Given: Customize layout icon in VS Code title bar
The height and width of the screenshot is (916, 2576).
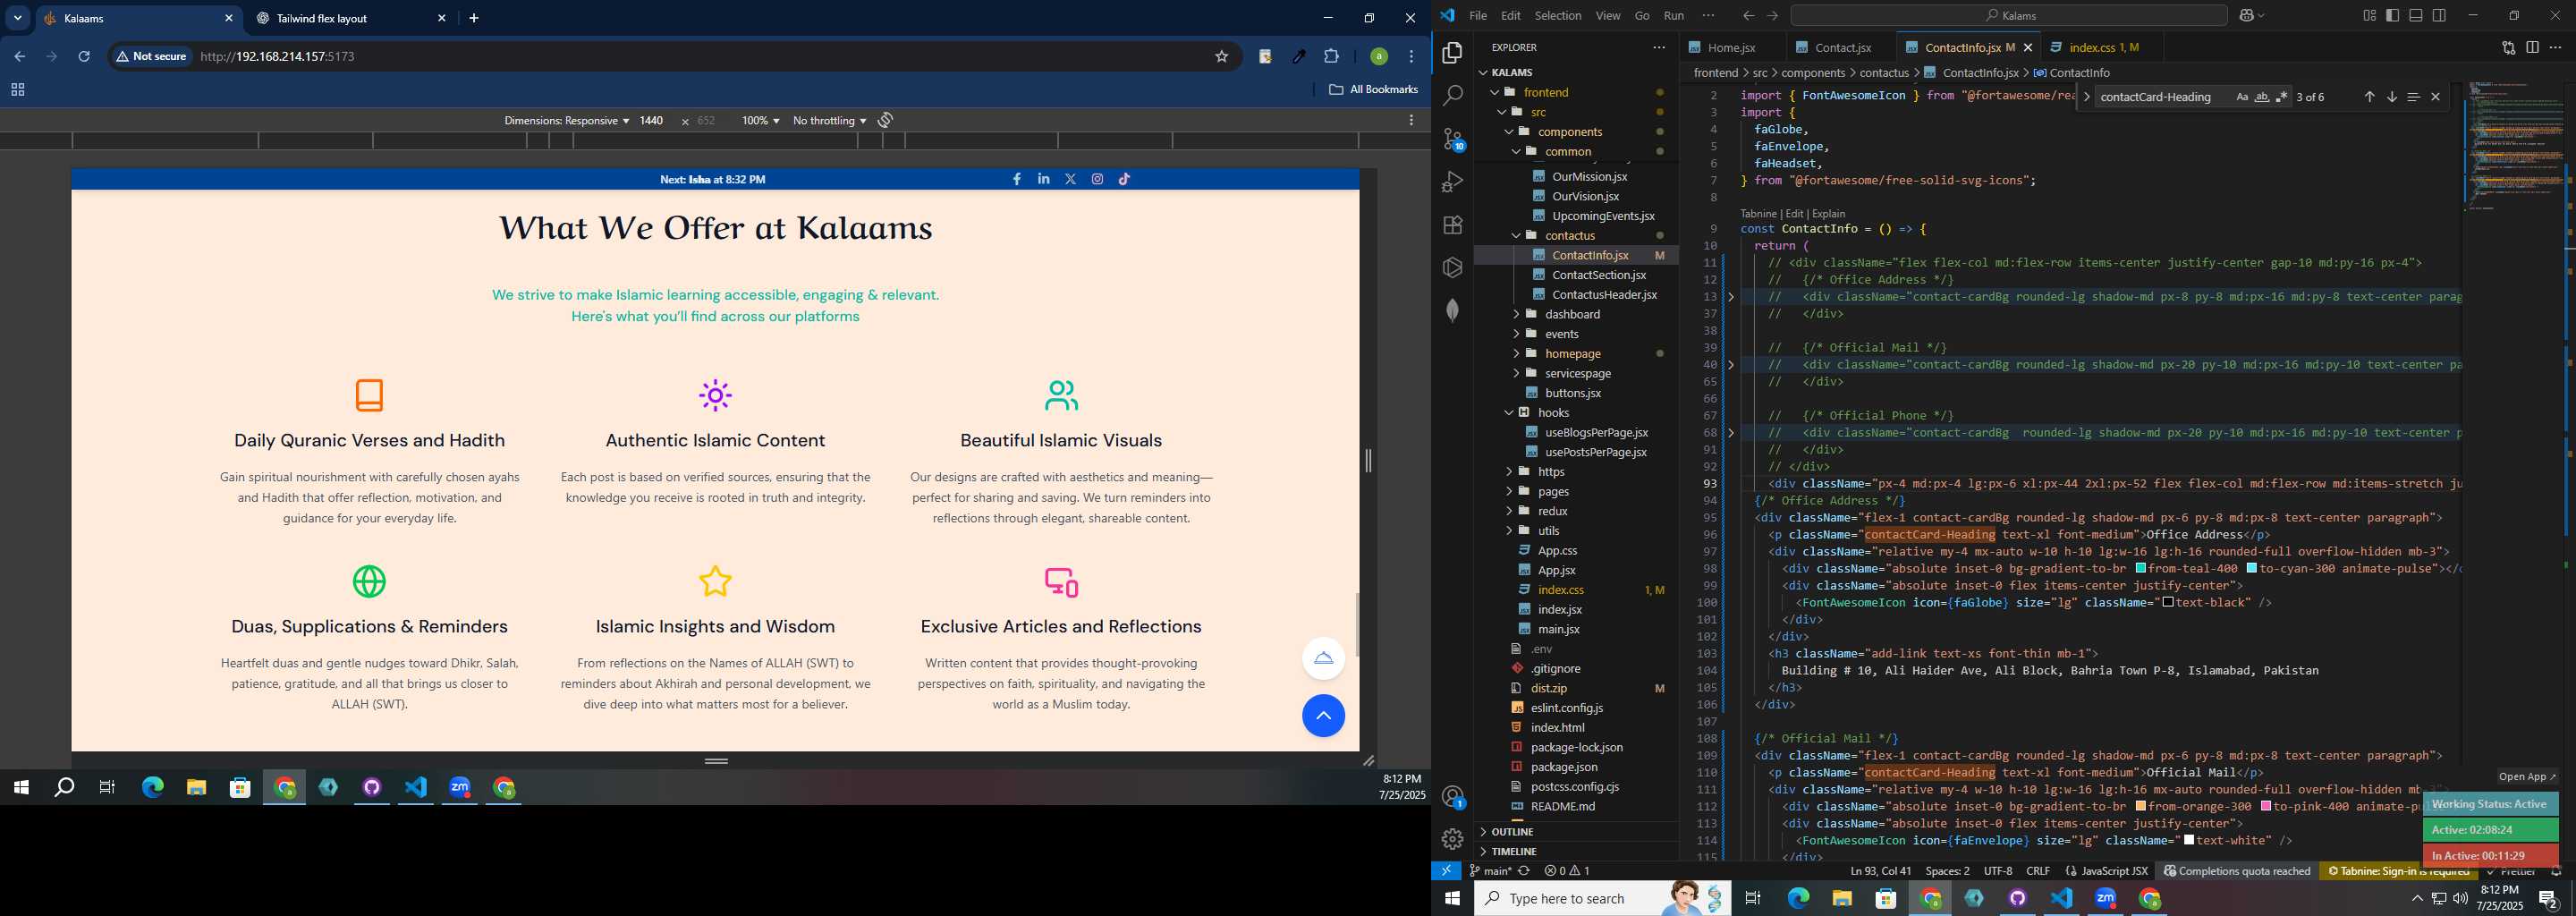Looking at the screenshot, I should click(2369, 15).
